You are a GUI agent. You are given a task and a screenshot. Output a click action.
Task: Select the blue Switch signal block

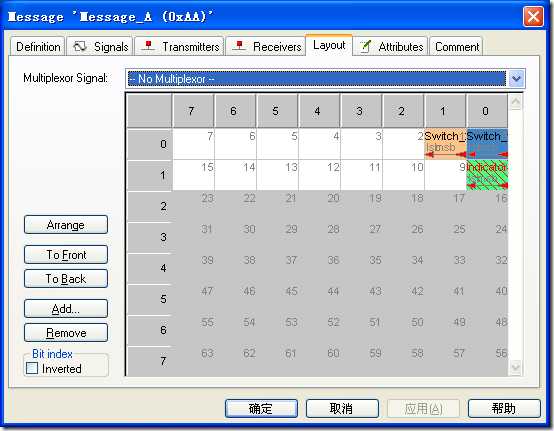[487, 144]
